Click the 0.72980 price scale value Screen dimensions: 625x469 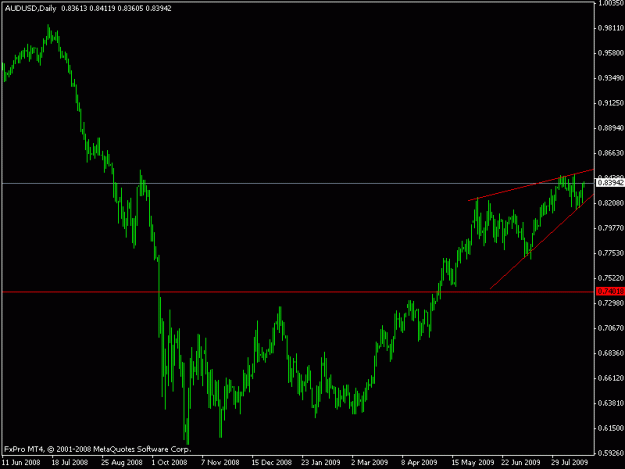611,303
